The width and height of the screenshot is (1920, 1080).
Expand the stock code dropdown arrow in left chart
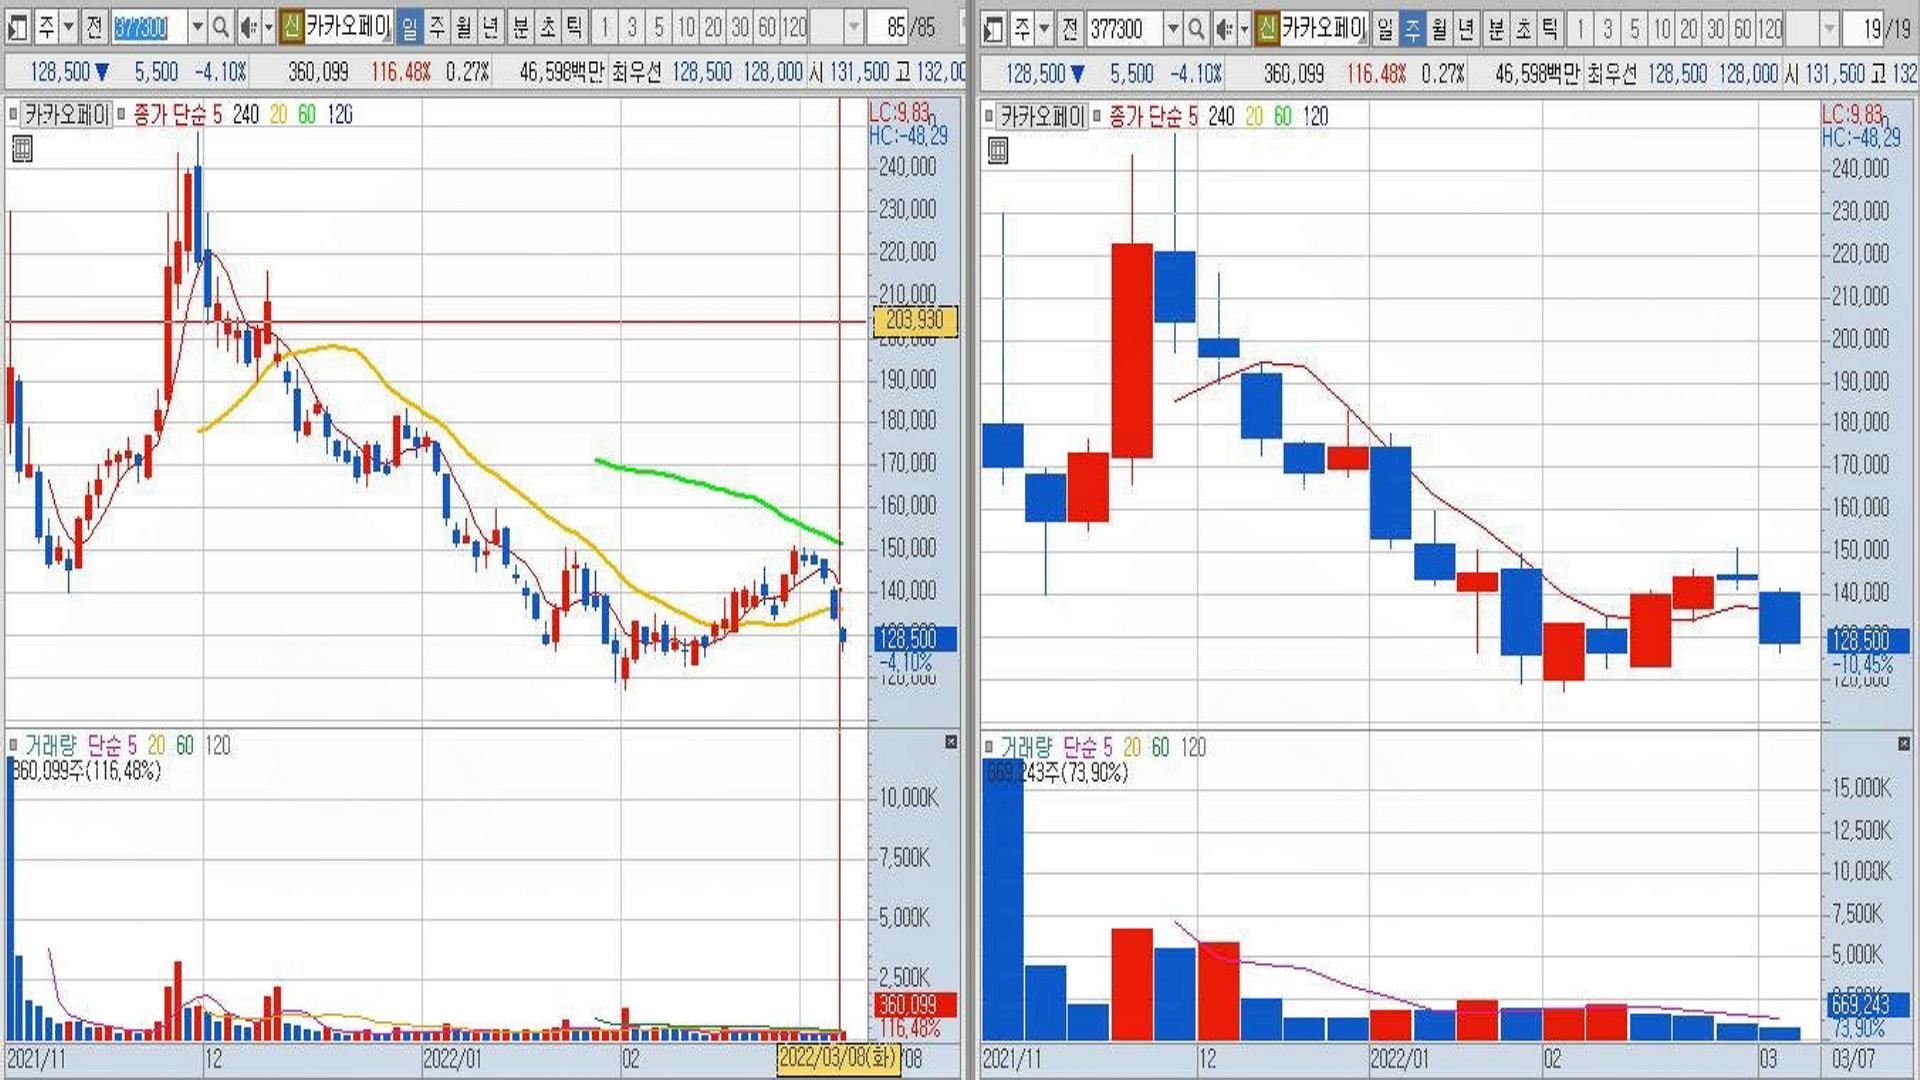point(197,28)
